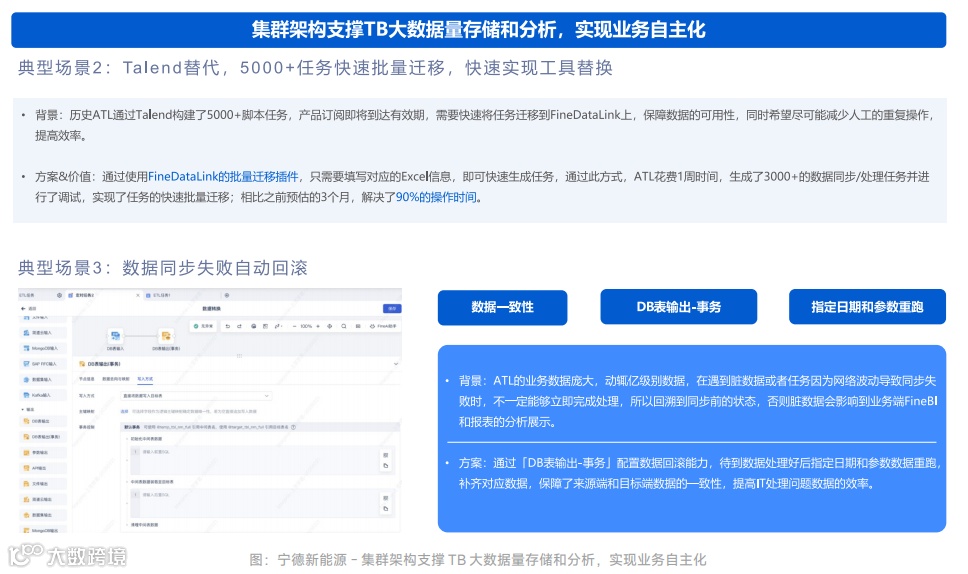Pick Kafka输入 operator in sidebar
Viewport: 968px width, 574px height.
pyautogui.click(x=41, y=395)
